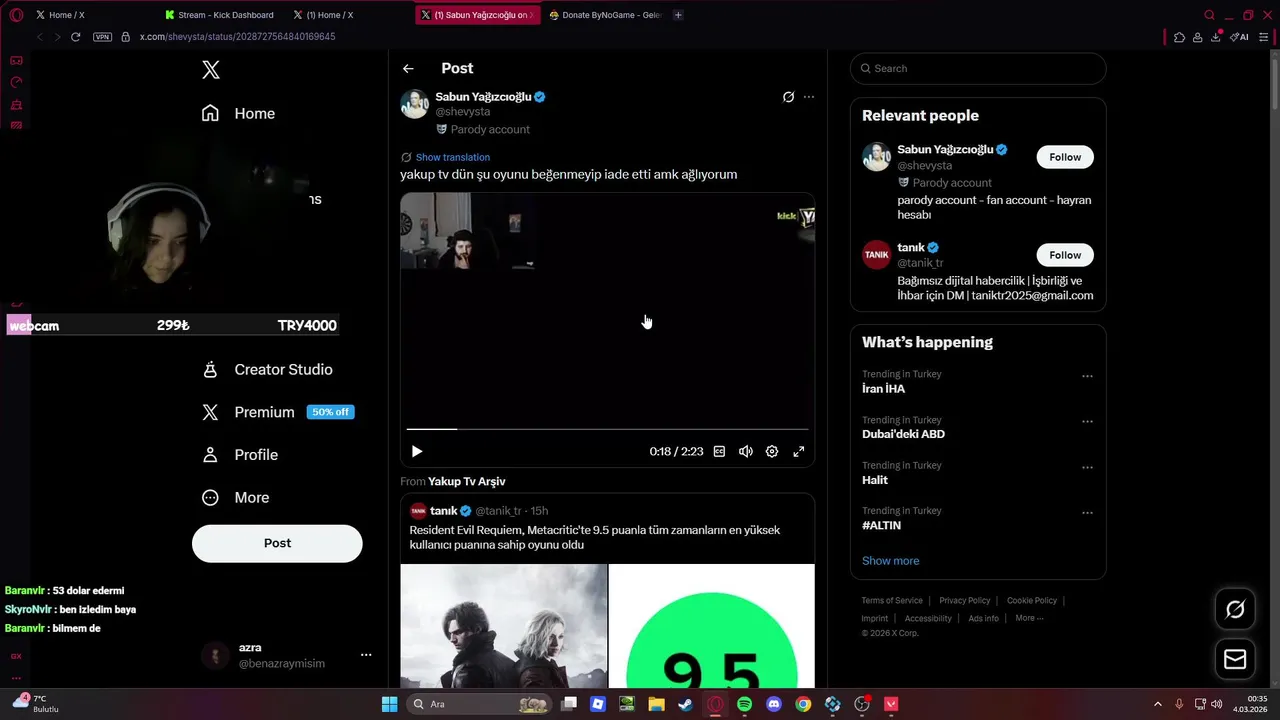
Task: Open the Aria AI button
Action: point(1240,37)
